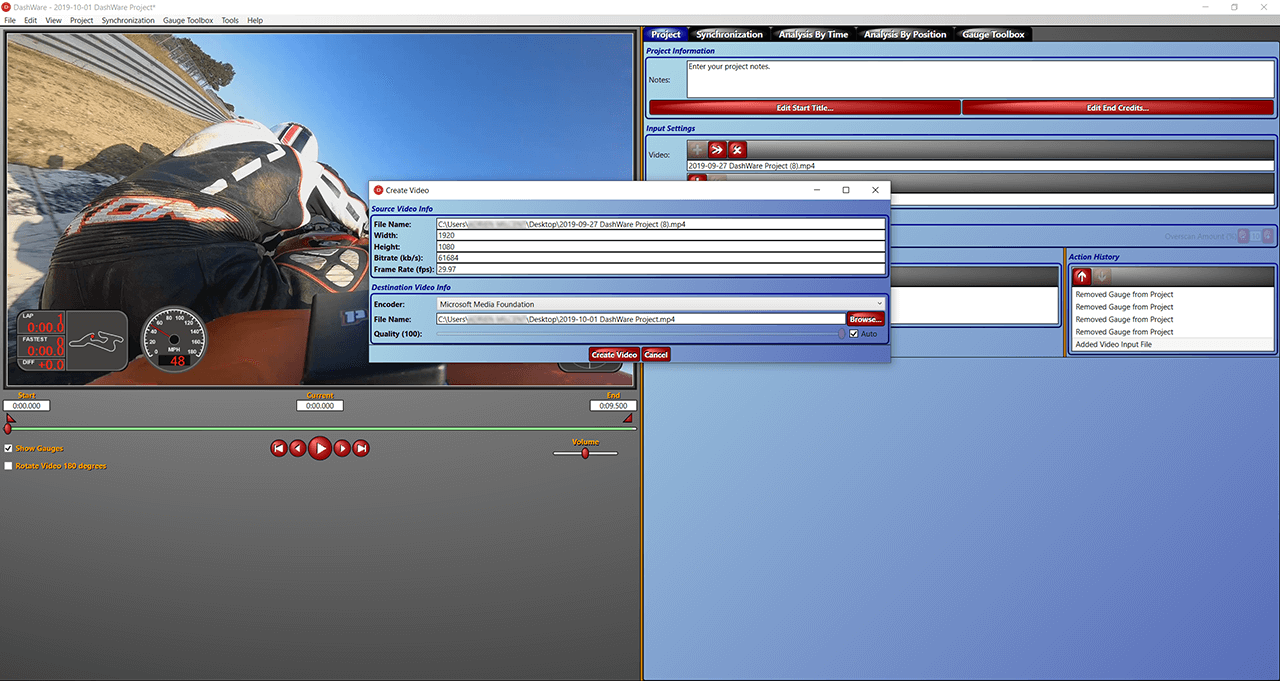The image size is (1280, 681).
Task: Click the red double-arrow icon beside Video
Action: (717, 149)
